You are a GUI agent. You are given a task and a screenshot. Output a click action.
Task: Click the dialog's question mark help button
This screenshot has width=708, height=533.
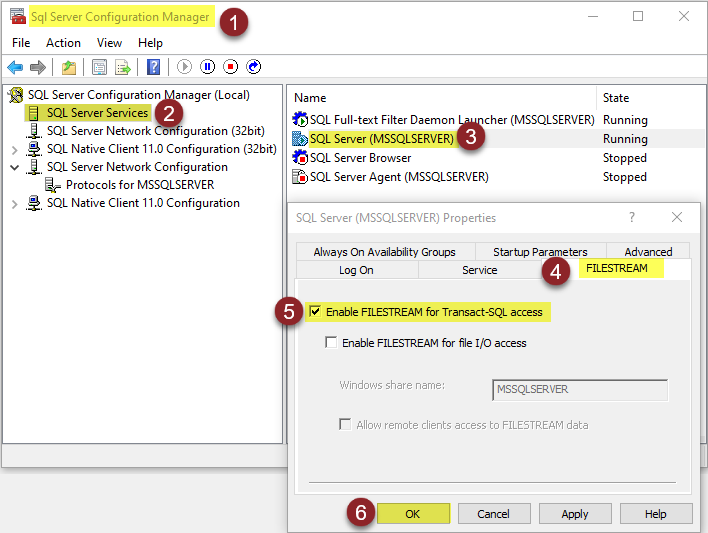(632, 217)
